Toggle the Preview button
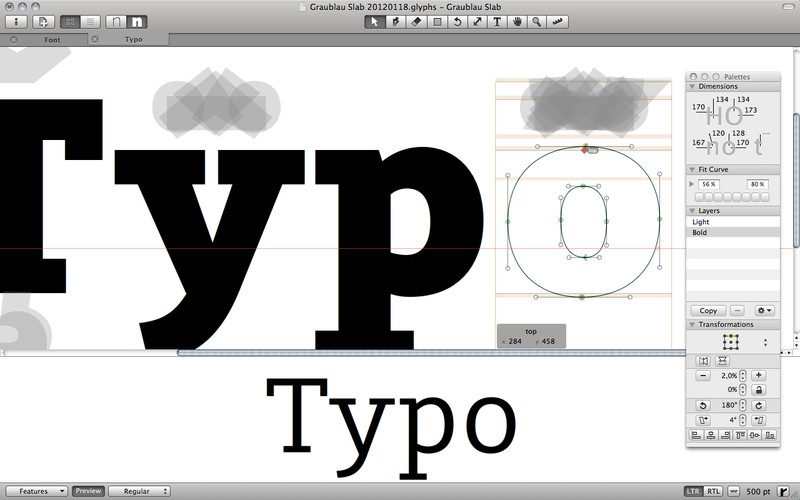800x500 pixels. click(88, 491)
